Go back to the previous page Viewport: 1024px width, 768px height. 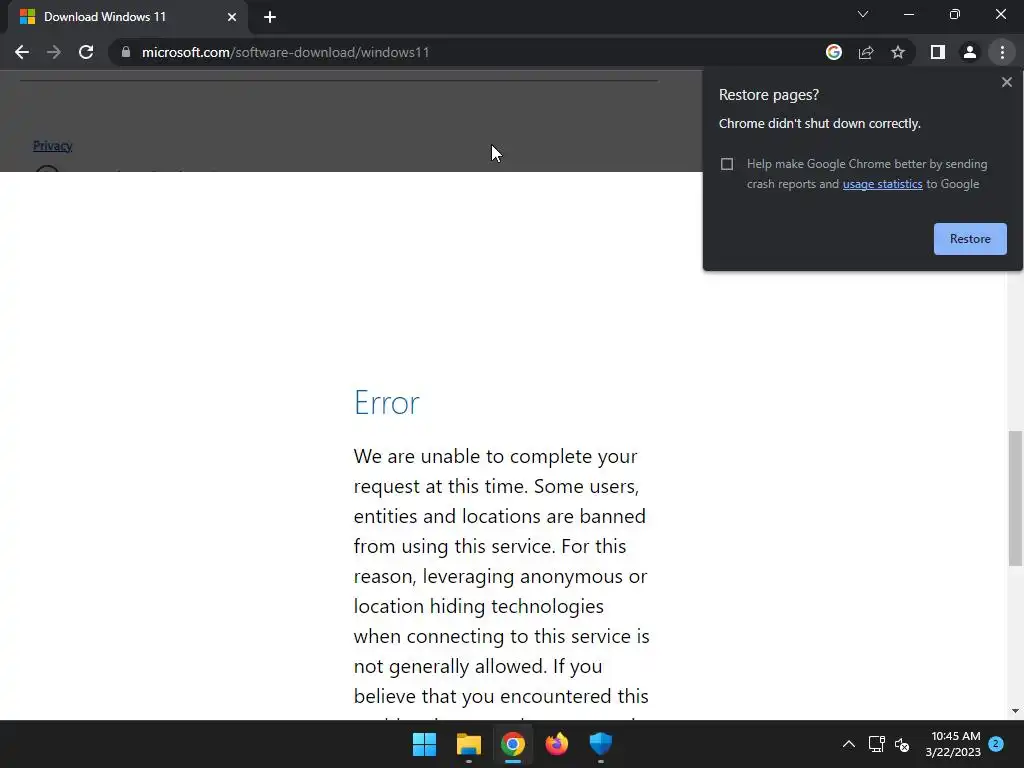tap(22, 52)
